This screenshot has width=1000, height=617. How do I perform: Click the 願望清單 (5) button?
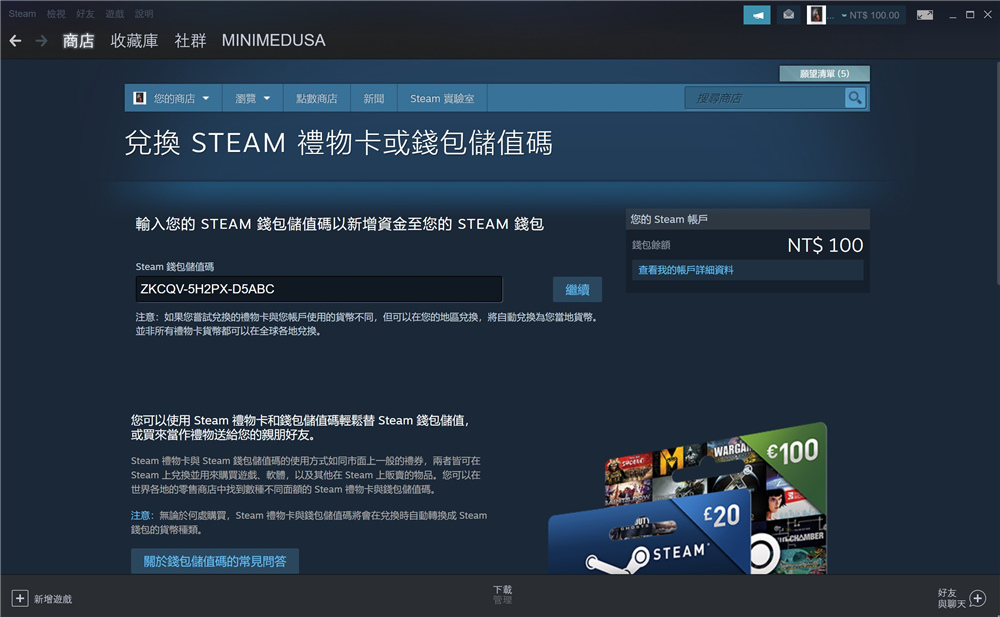point(824,73)
